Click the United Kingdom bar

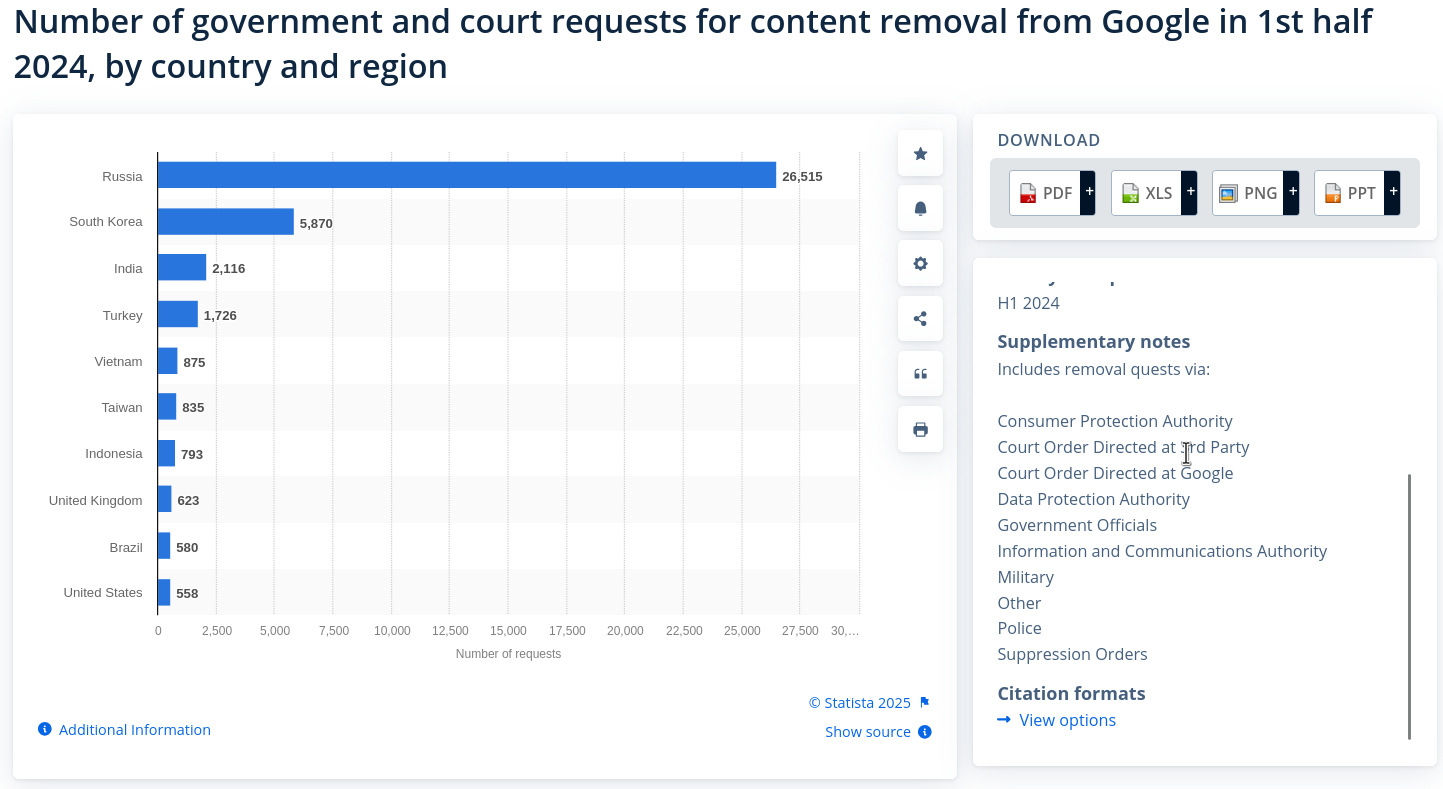pos(165,499)
